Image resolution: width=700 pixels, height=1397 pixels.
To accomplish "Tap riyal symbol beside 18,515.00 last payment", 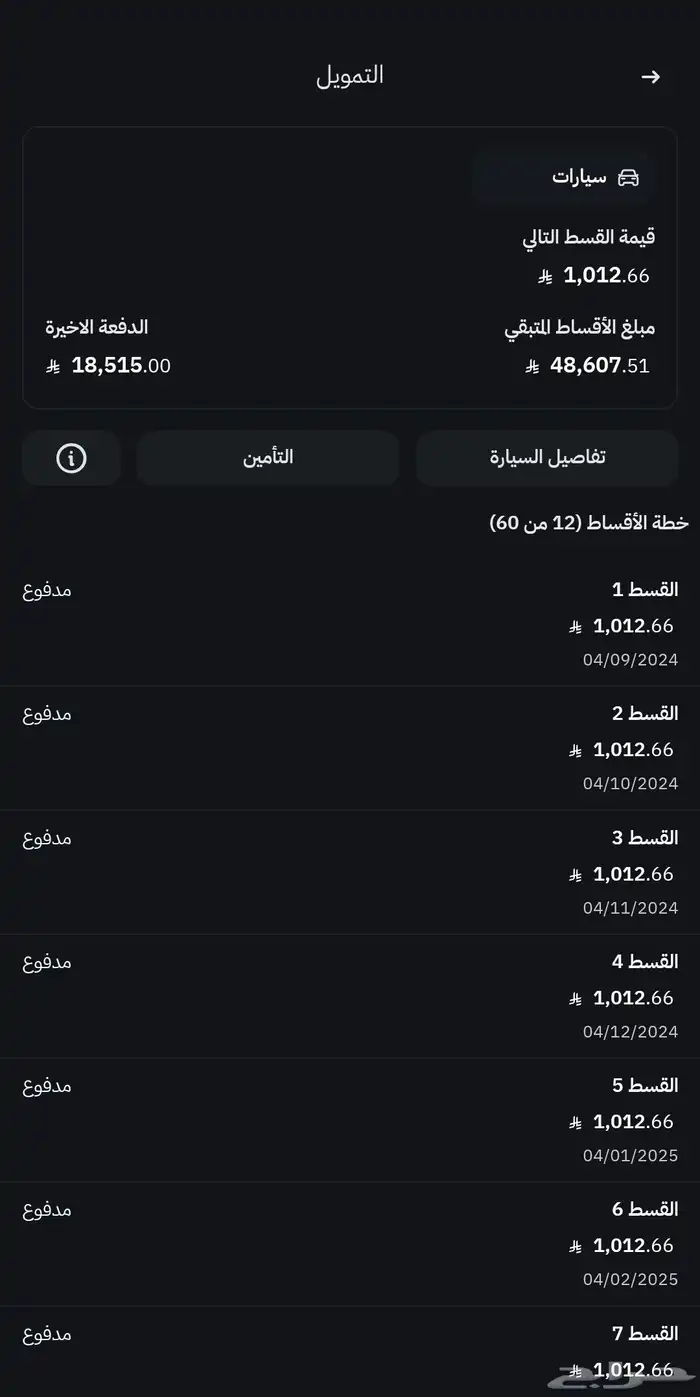I will pos(53,367).
